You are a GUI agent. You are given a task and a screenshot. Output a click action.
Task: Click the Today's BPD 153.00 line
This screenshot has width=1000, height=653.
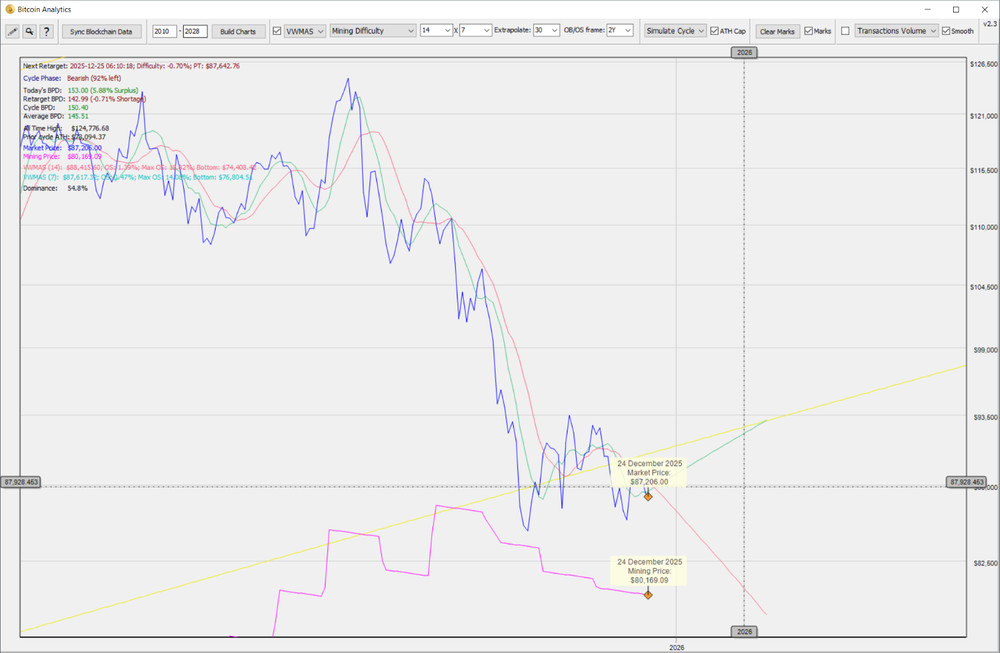[x=80, y=91]
